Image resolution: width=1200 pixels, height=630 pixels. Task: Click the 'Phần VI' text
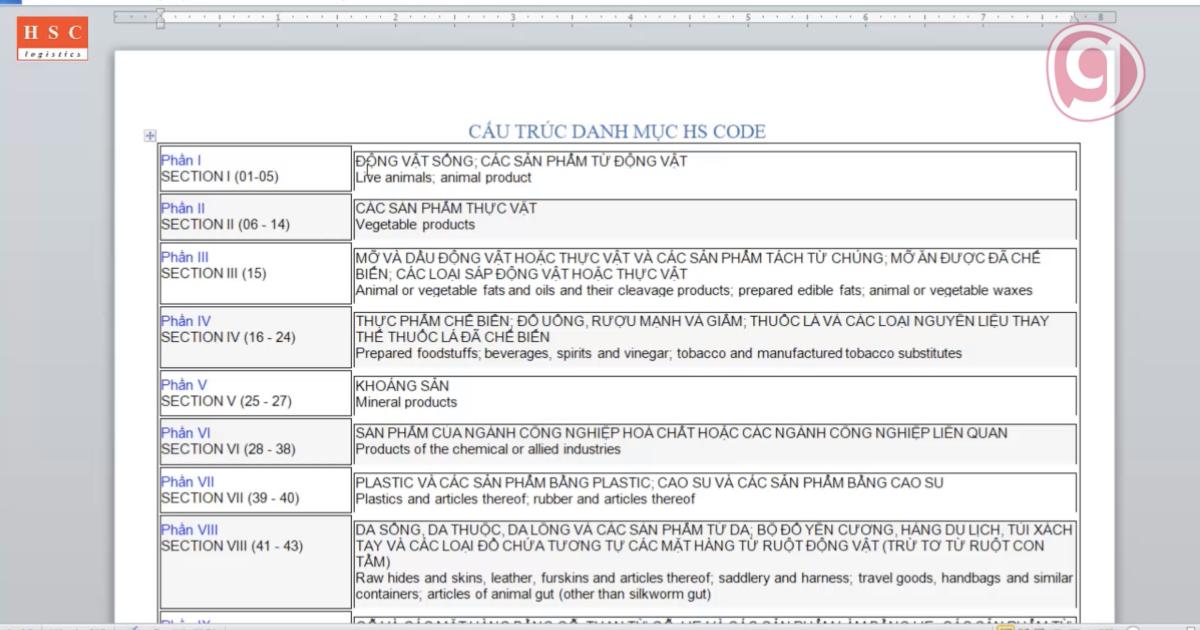tap(186, 433)
